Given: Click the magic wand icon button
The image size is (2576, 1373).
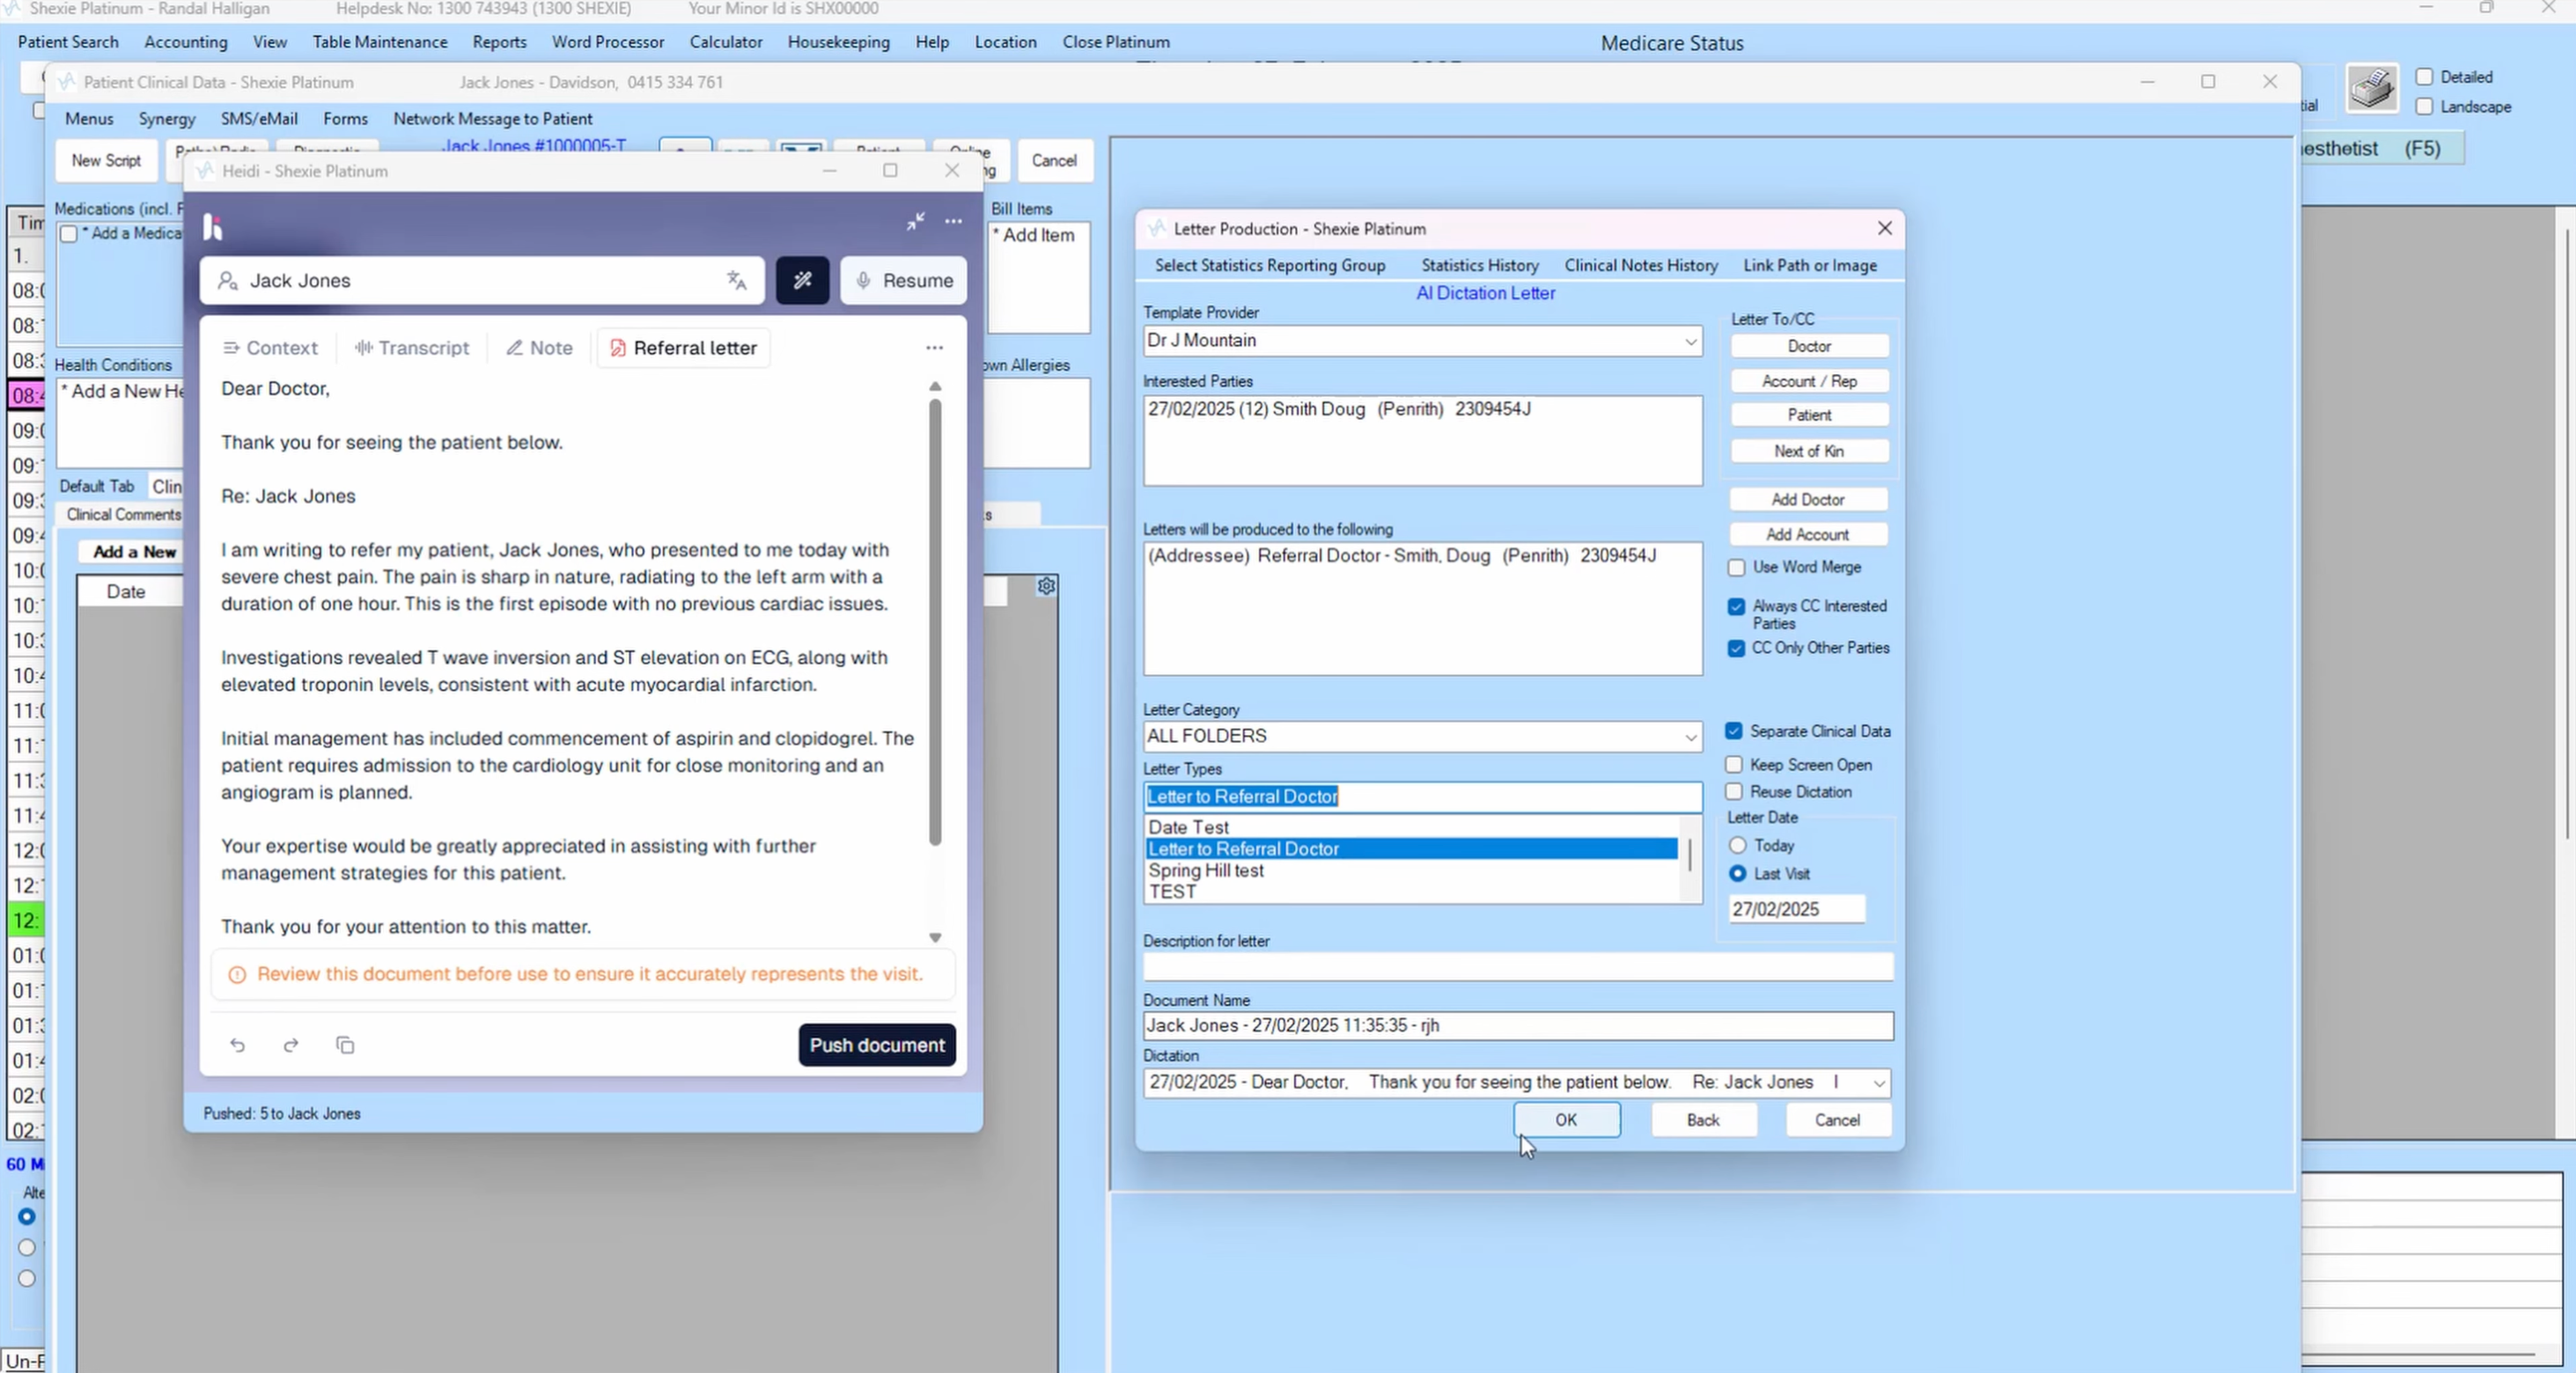Looking at the screenshot, I should 802,280.
